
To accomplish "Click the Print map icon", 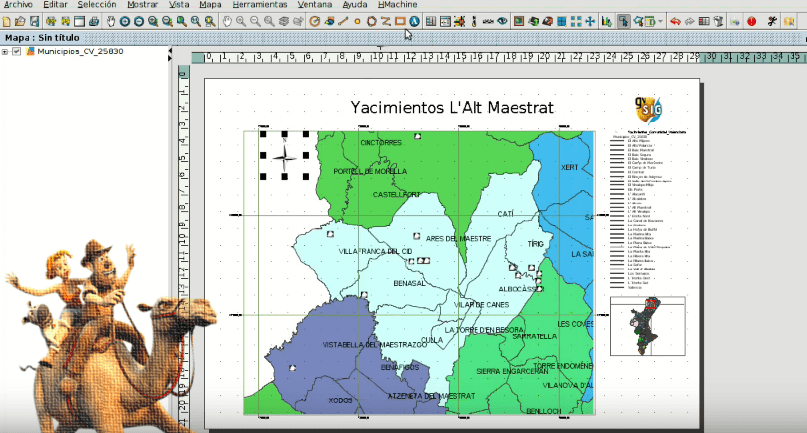I will (93, 21).
